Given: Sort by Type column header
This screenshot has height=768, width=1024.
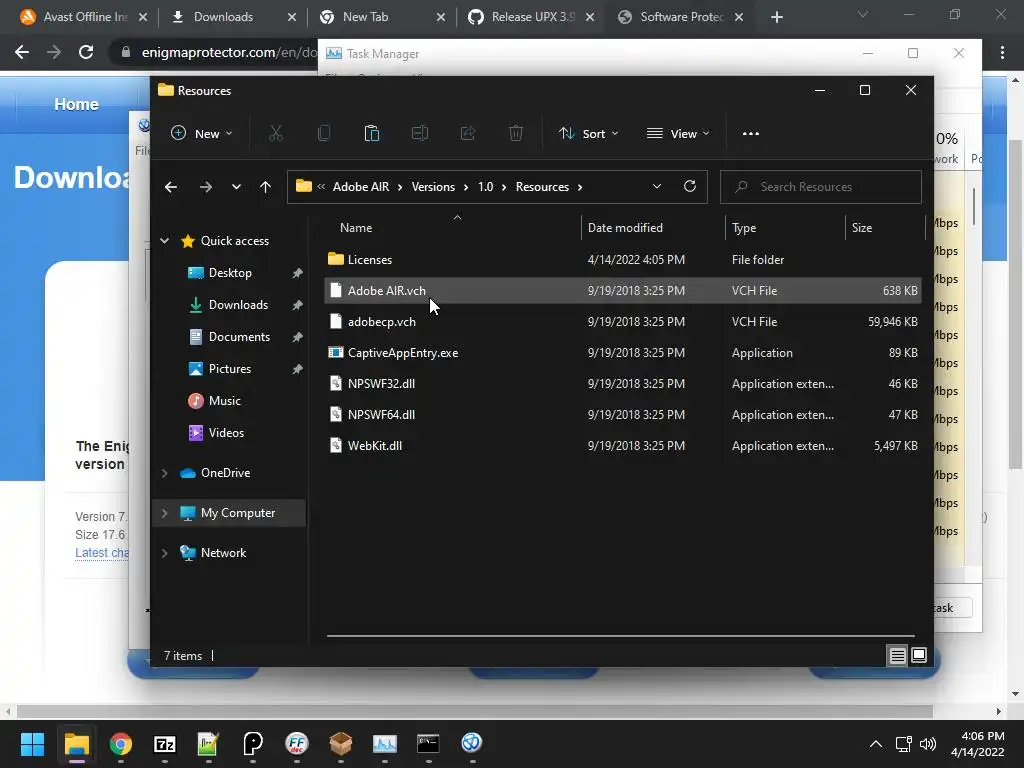Looking at the screenshot, I should [x=744, y=228].
